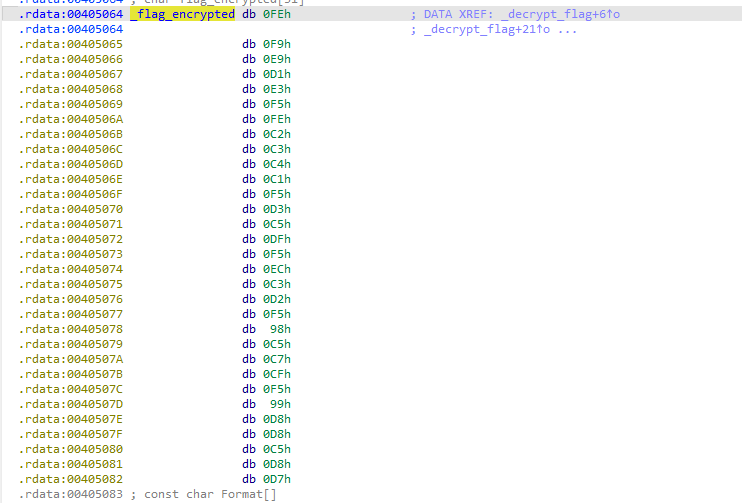Click the 0C2h byte value
Viewport: 742px width, 503px height.
tap(277, 134)
